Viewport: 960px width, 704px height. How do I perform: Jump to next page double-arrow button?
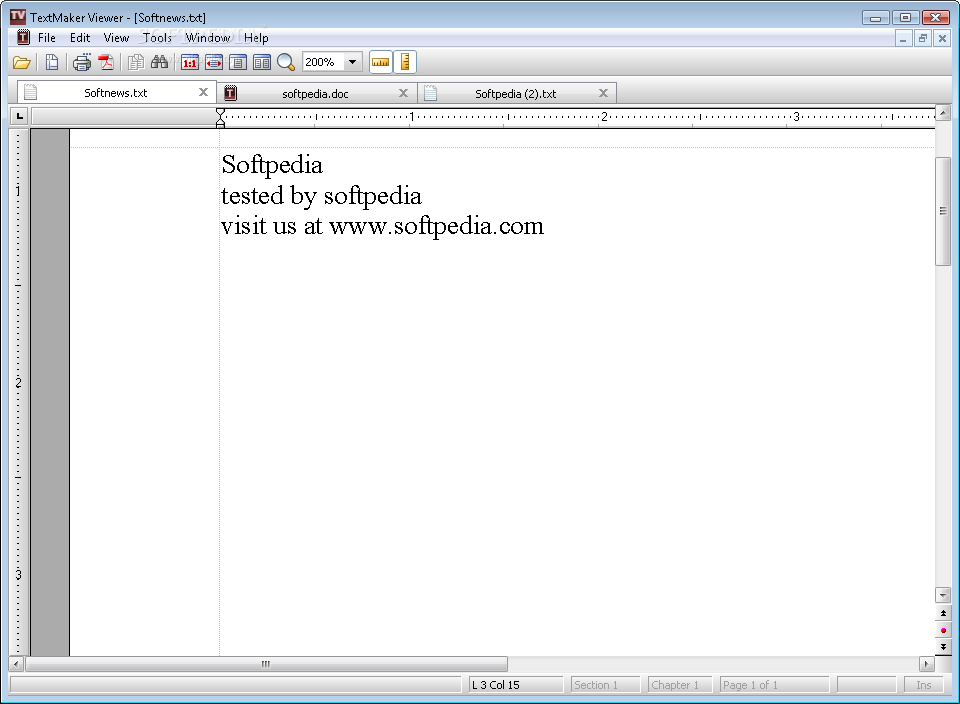(x=943, y=646)
